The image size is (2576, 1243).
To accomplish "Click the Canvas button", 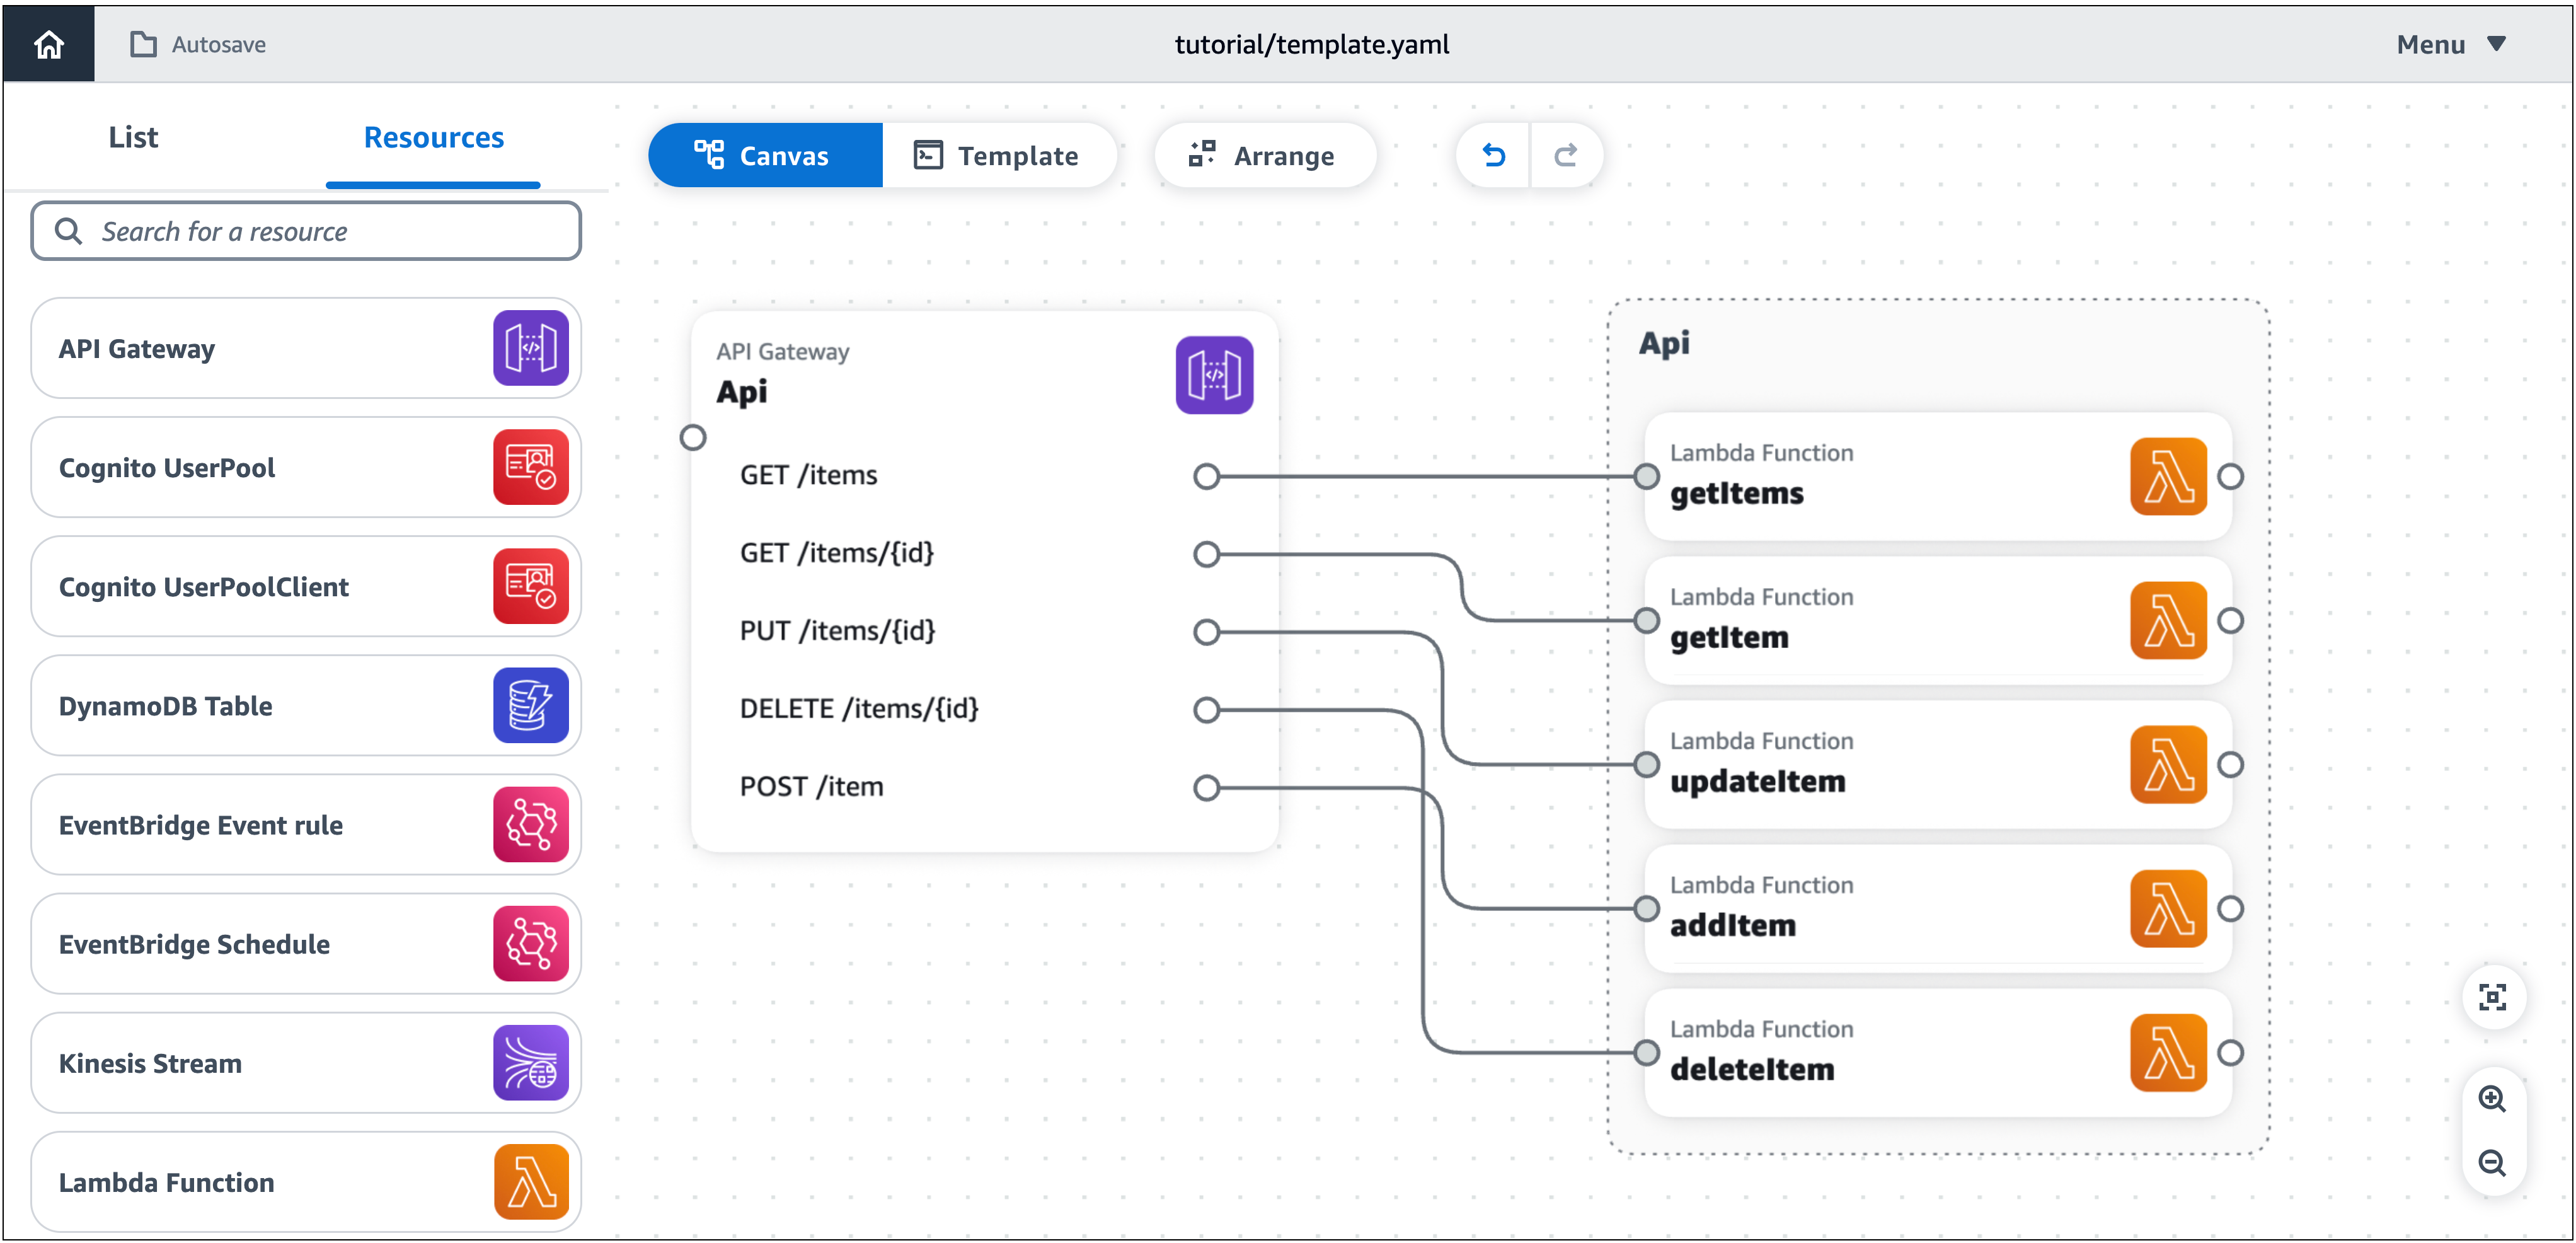I will (765, 155).
